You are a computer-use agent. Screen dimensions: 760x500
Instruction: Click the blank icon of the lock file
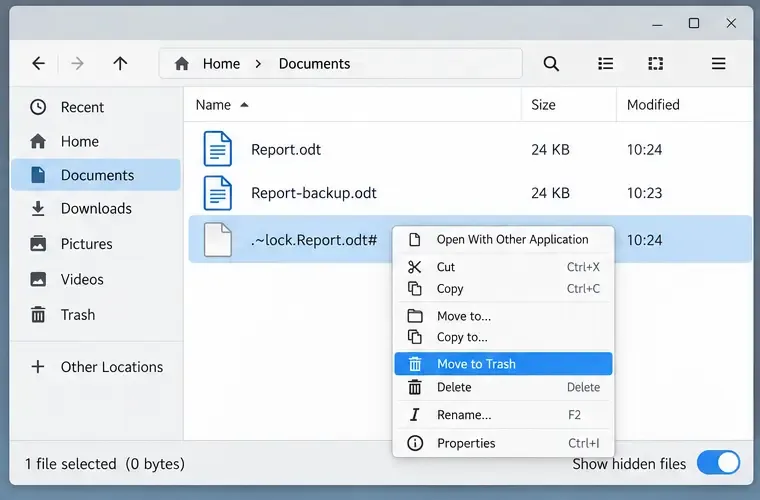point(218,239)
